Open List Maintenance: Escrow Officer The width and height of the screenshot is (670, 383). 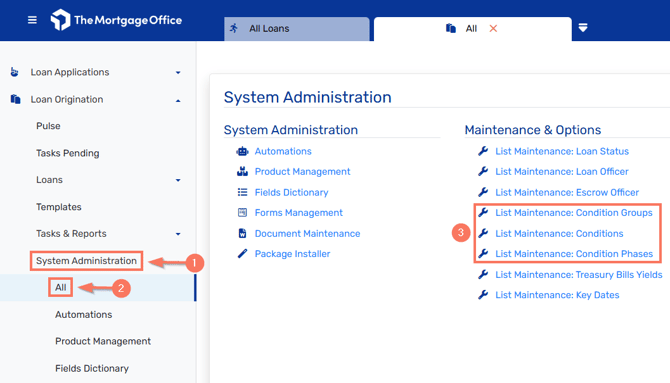pos(567,192)
